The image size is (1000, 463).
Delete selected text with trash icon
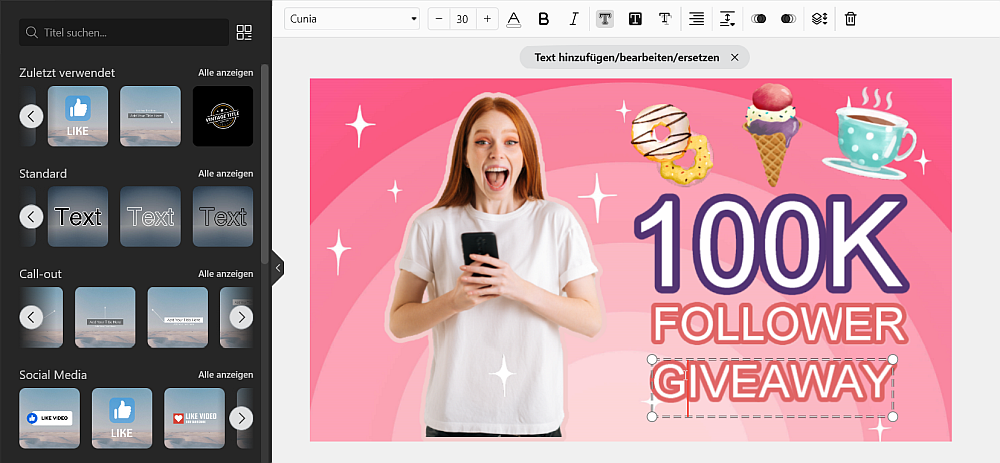point(850,19)
